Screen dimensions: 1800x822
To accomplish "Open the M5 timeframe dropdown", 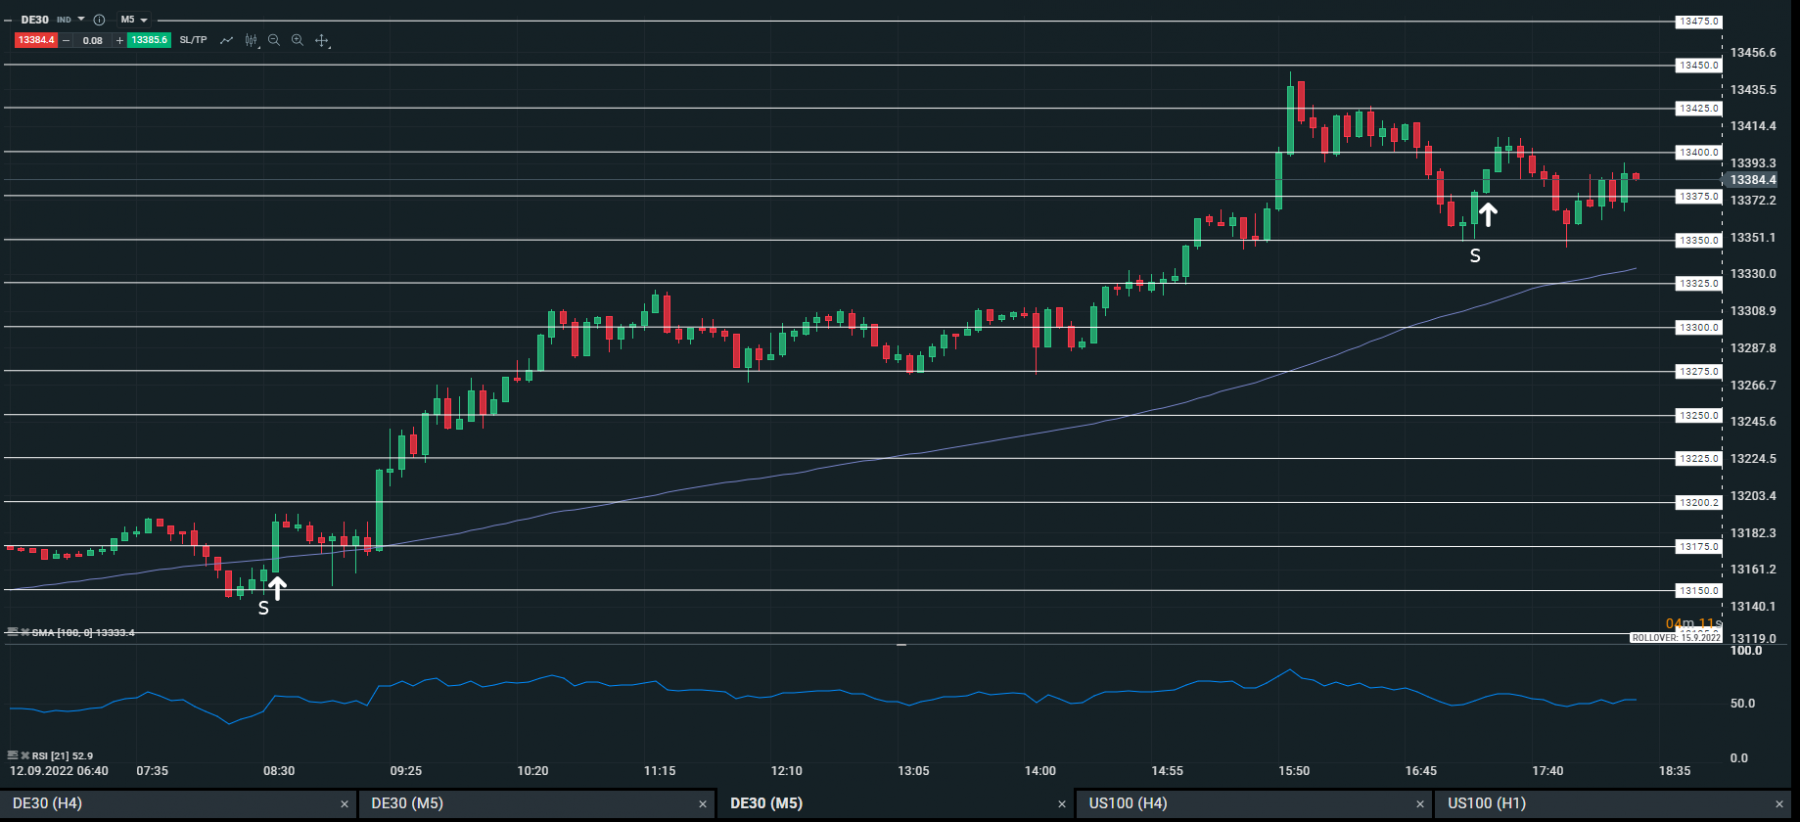I will click(134, 19).
